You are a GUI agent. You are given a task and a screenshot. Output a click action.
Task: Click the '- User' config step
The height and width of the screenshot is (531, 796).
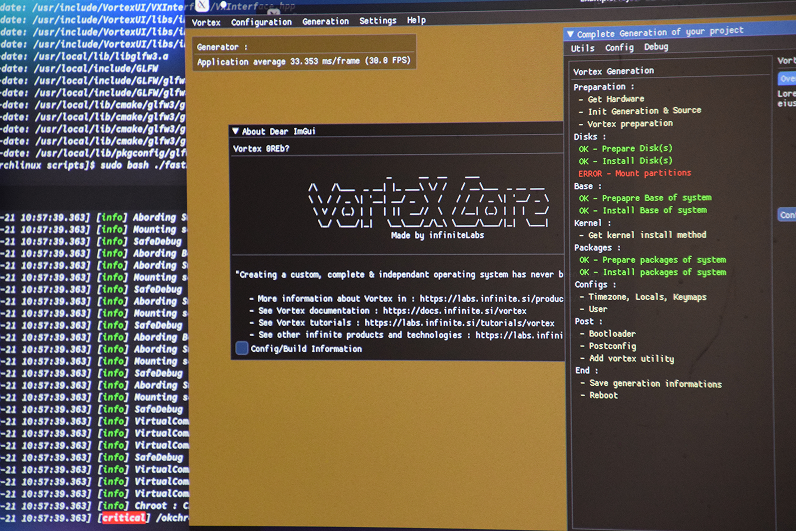click(593, 309)
